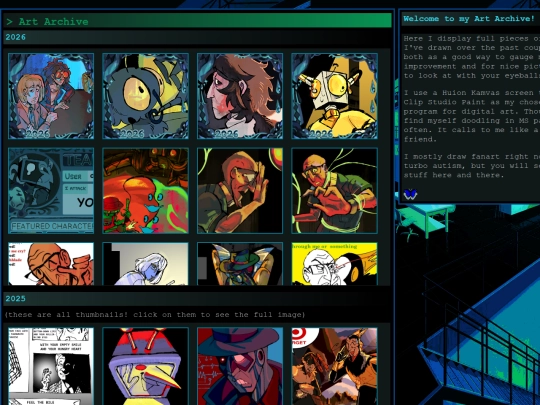540x405 pixels.
Task: Open the green-hat winged character thumbnail
Action: pyautogui.click(x=240, y=264)
